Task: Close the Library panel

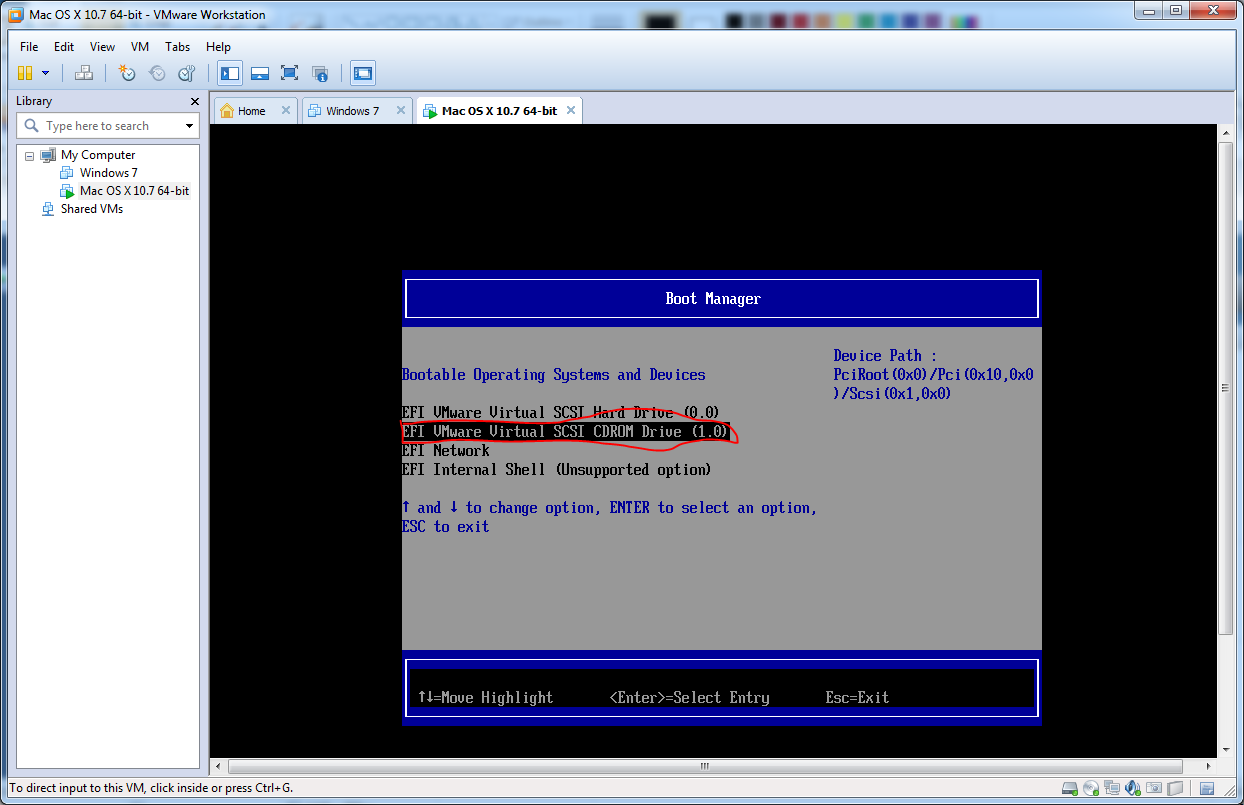Action: pyautogui.click(x=195, y=101)
